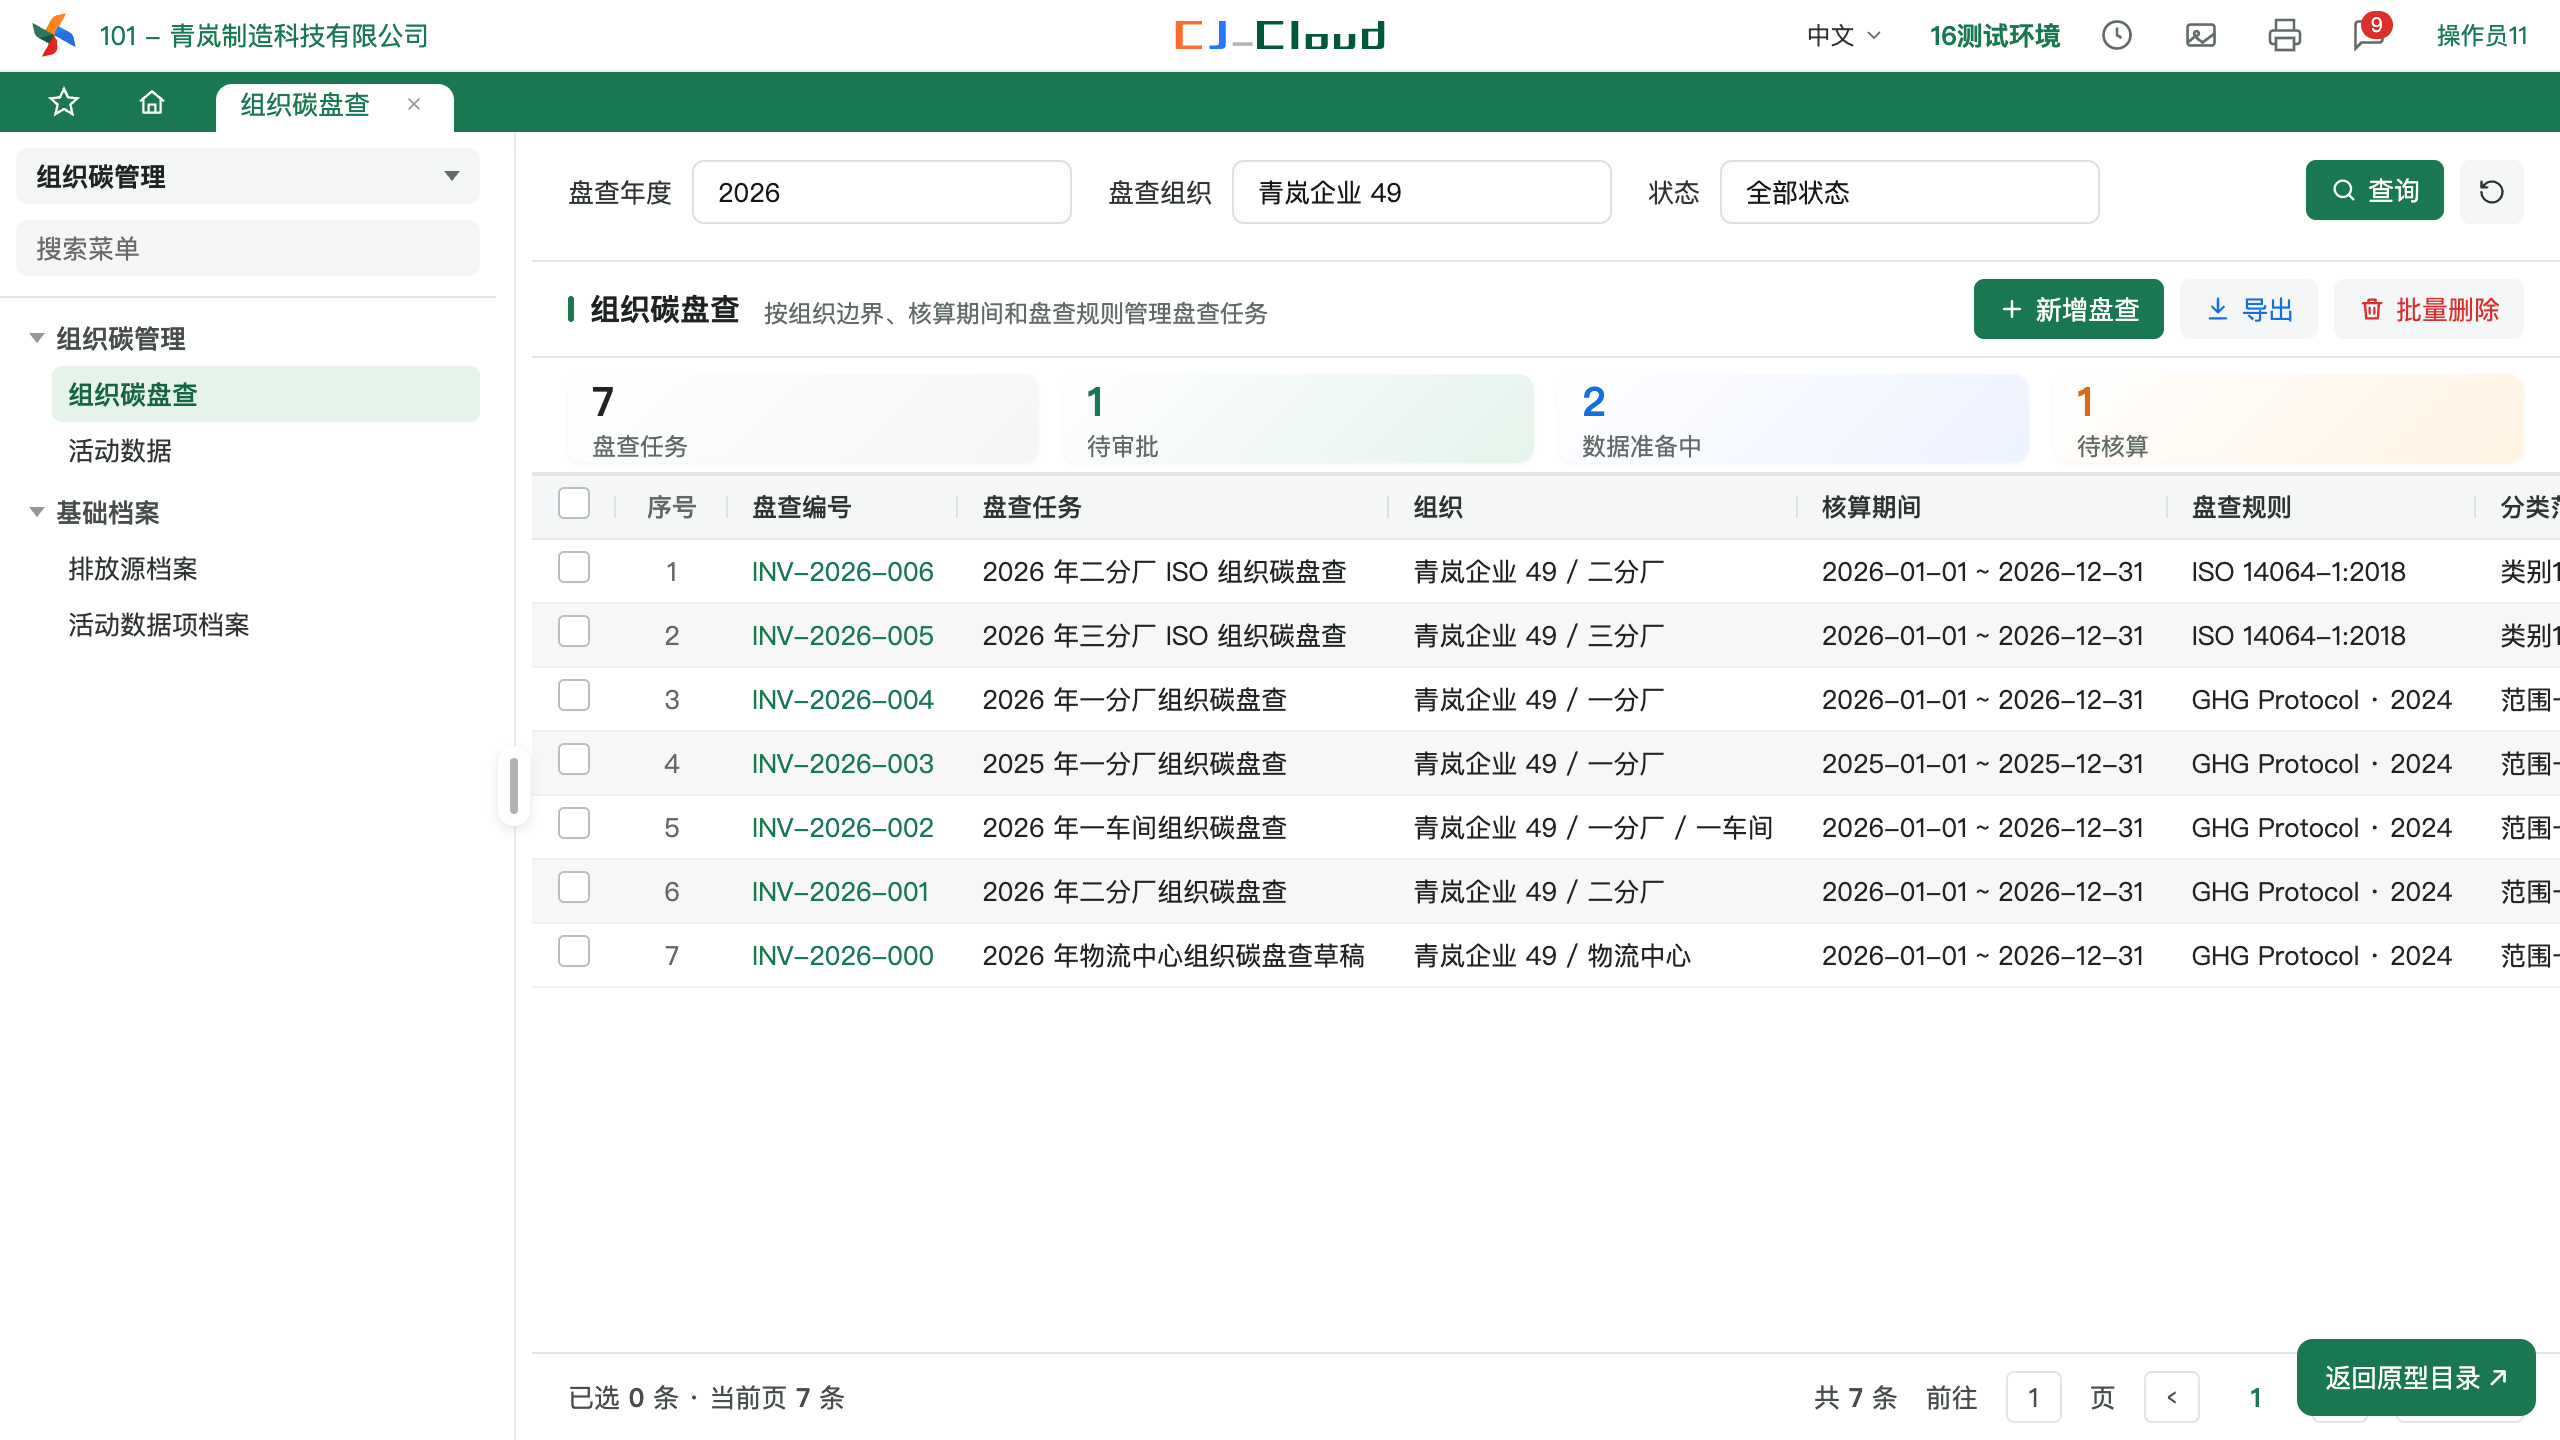Click the company pinwheel logo
2560x1440 pixels.
click(54, 35)
